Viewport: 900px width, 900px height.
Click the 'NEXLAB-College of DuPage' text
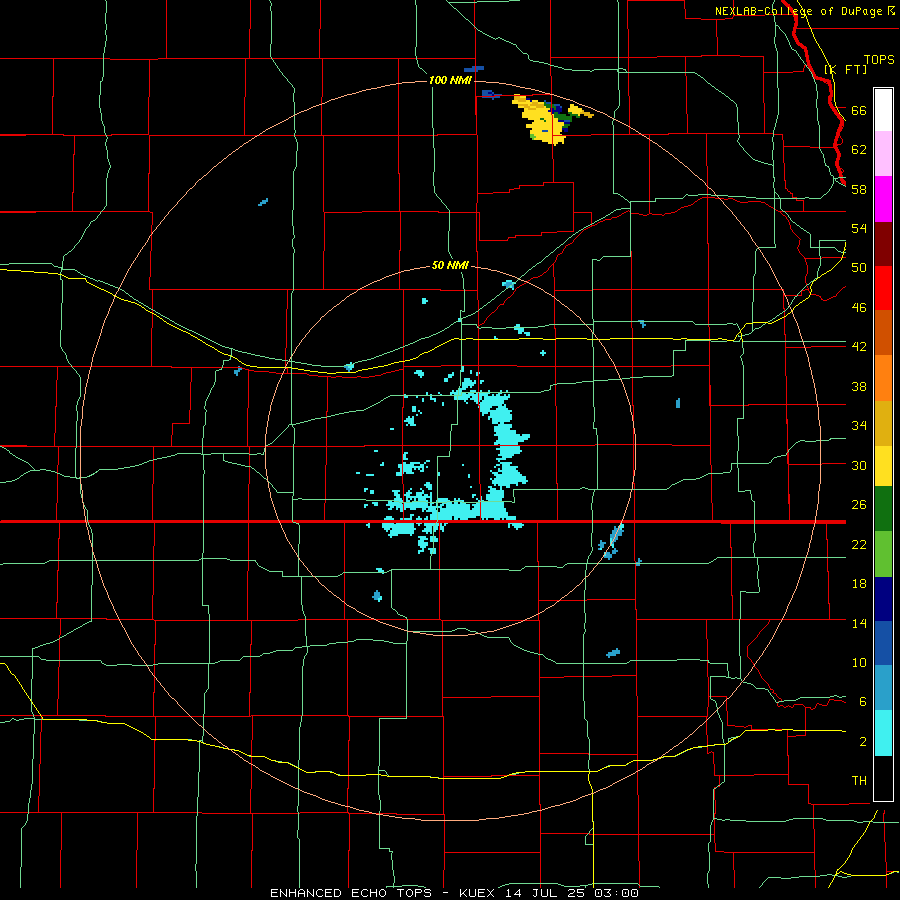[798, 11]
